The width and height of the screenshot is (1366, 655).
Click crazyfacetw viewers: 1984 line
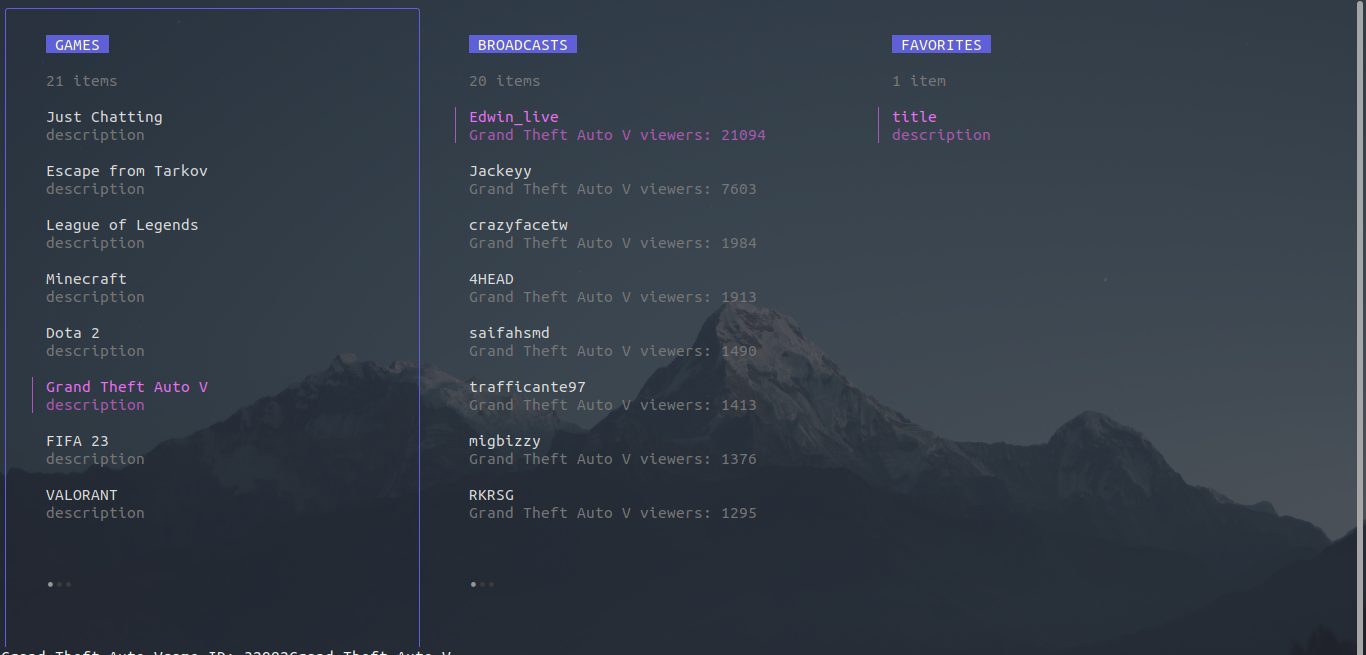point(613,243)
